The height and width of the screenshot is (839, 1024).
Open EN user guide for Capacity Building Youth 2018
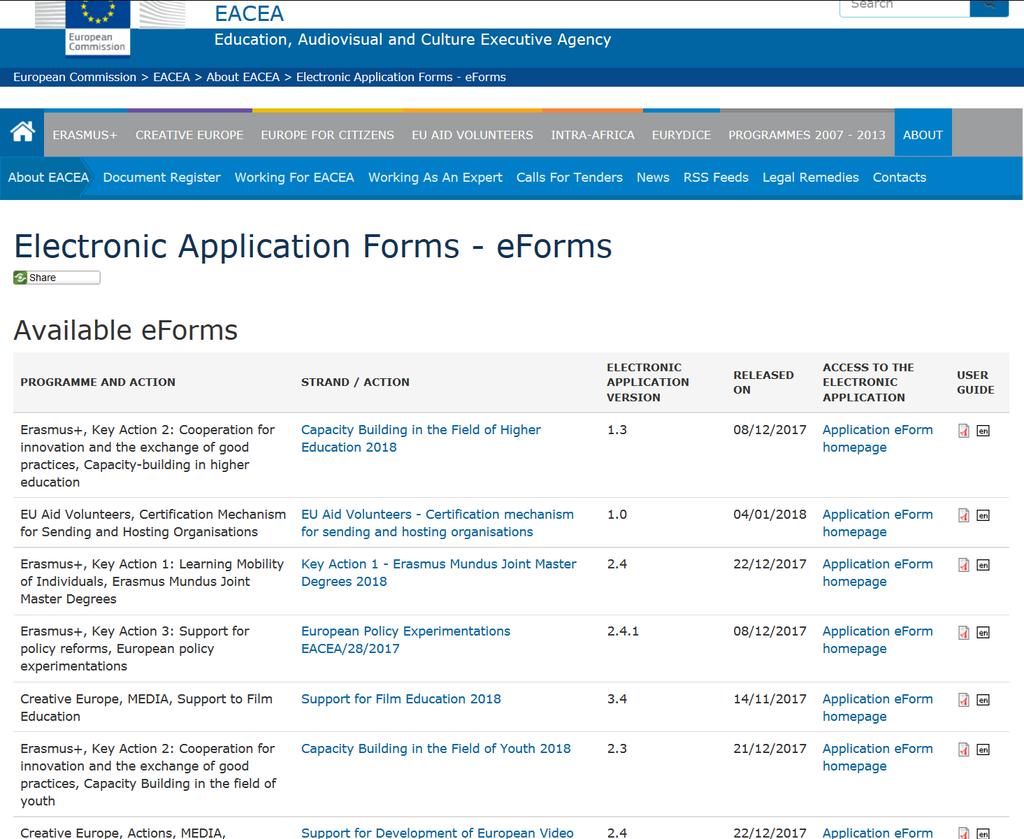983,750
